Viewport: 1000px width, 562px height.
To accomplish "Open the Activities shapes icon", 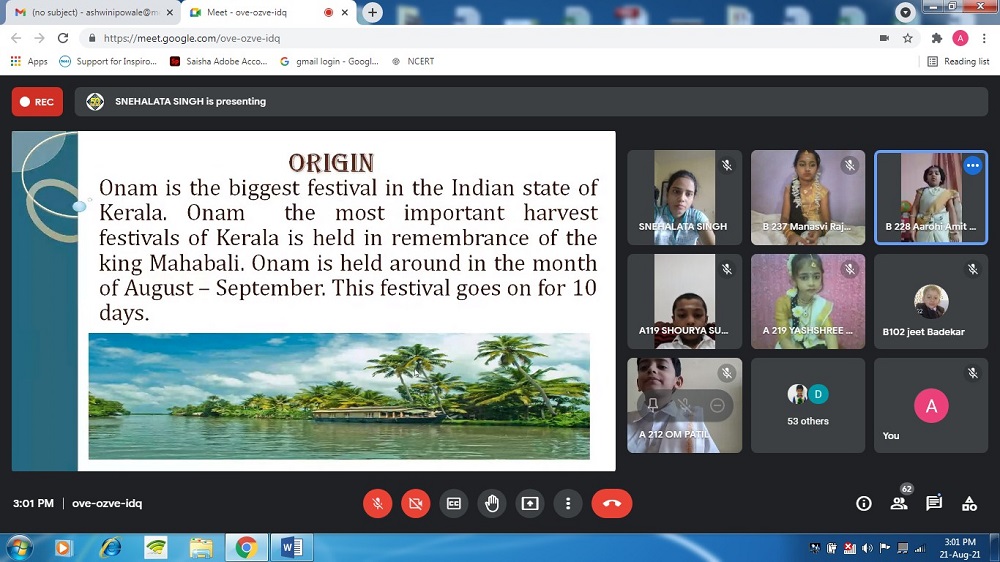I will click(x=969, y=504).
